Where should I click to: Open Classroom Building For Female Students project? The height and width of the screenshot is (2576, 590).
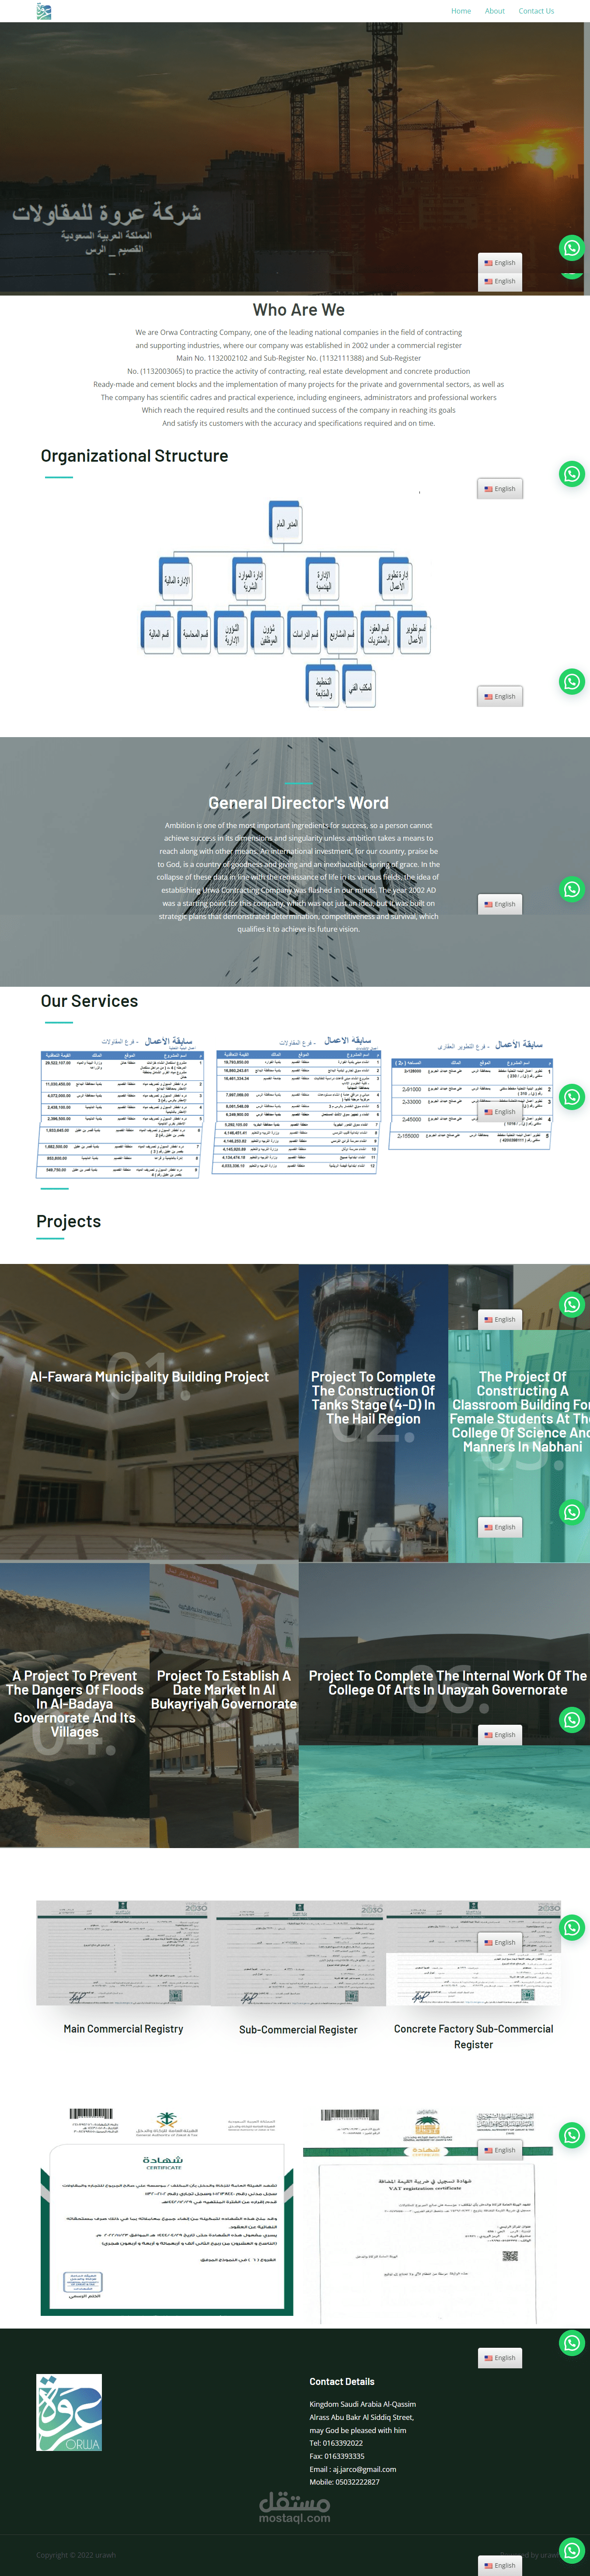click(519, 1412)
